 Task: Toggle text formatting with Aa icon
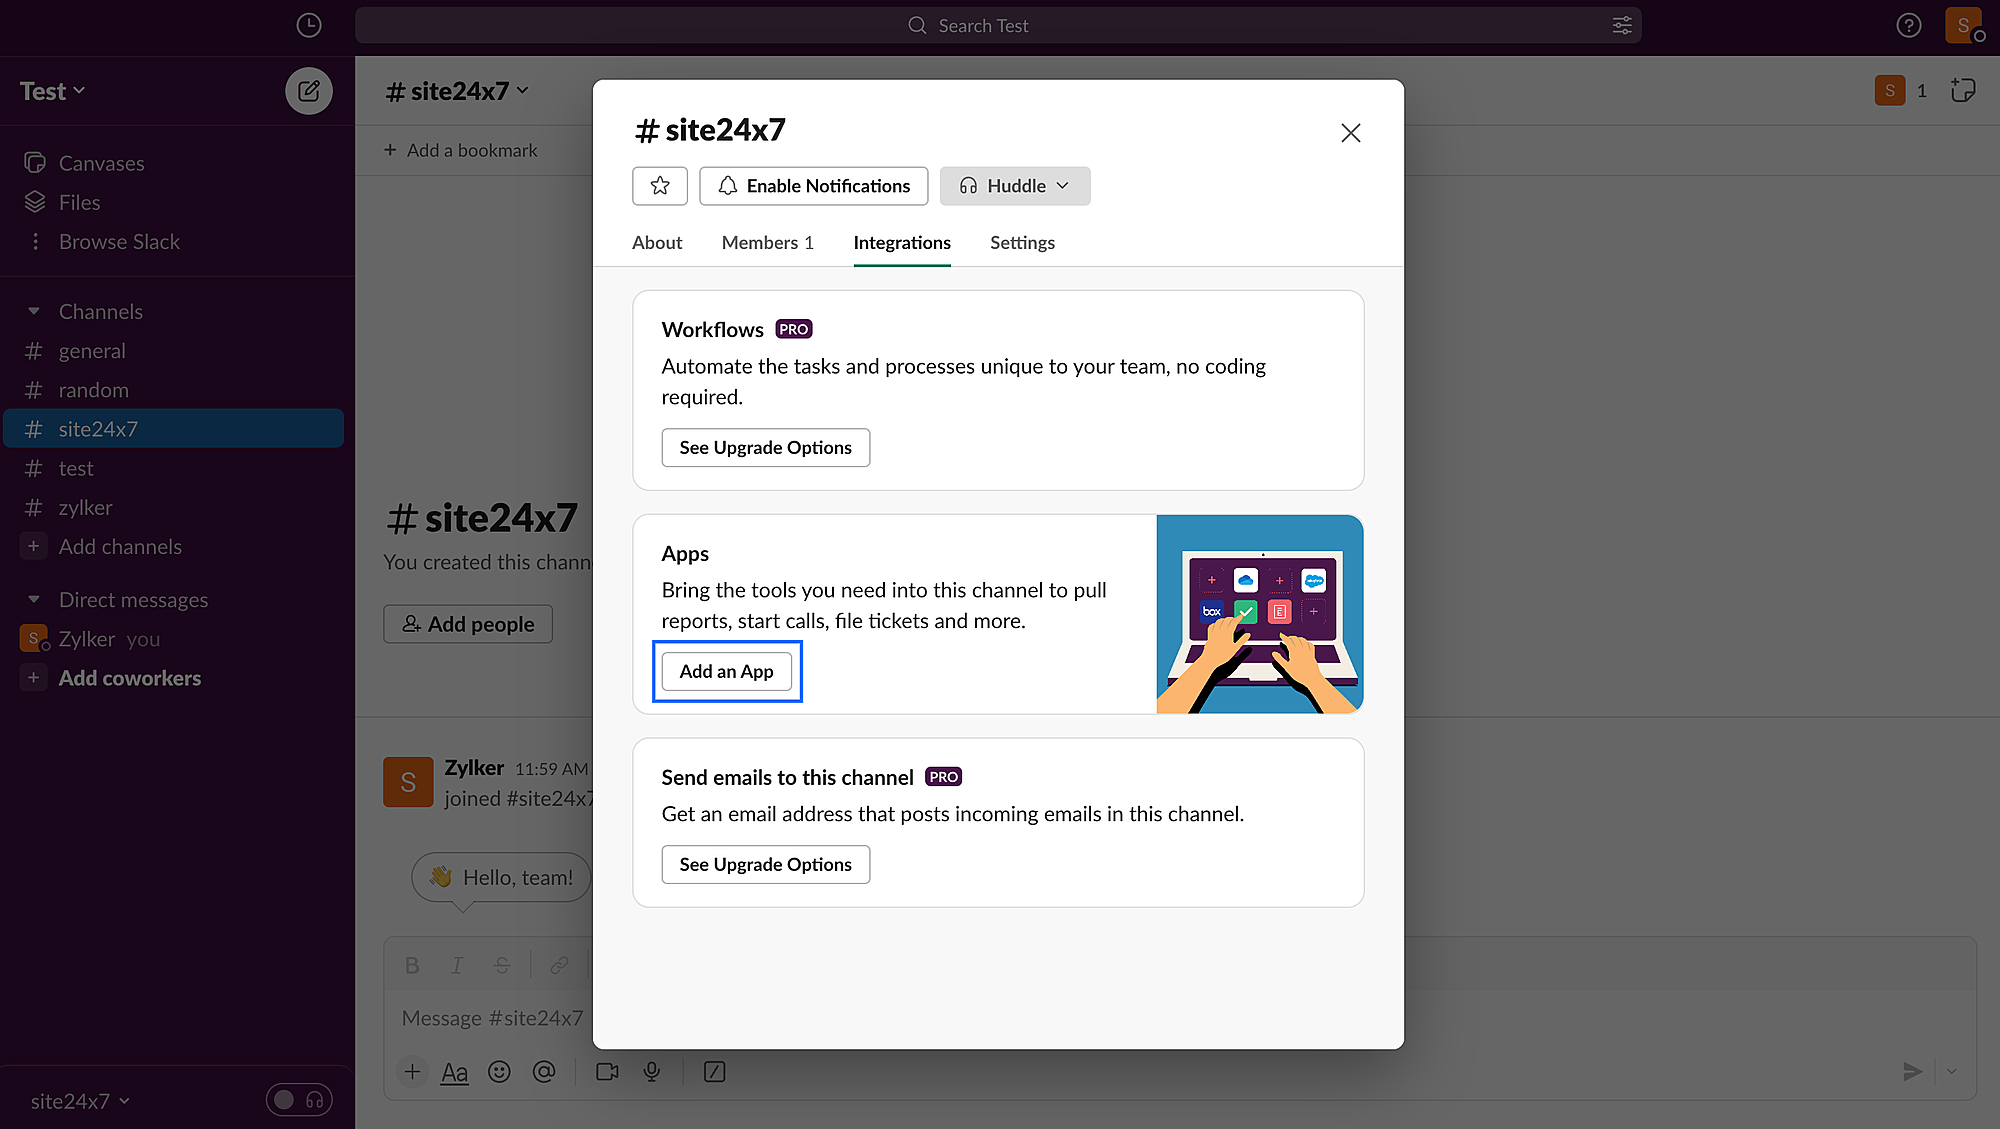(x=454, y=1072)
